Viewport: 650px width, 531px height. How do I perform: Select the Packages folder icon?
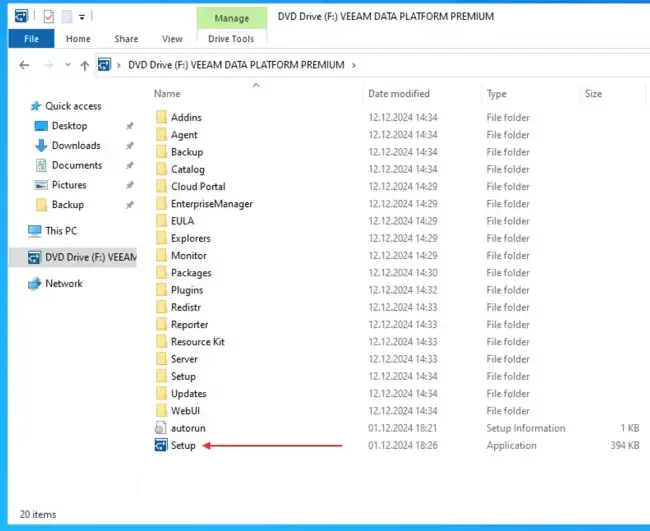click(x=161, y=273)
